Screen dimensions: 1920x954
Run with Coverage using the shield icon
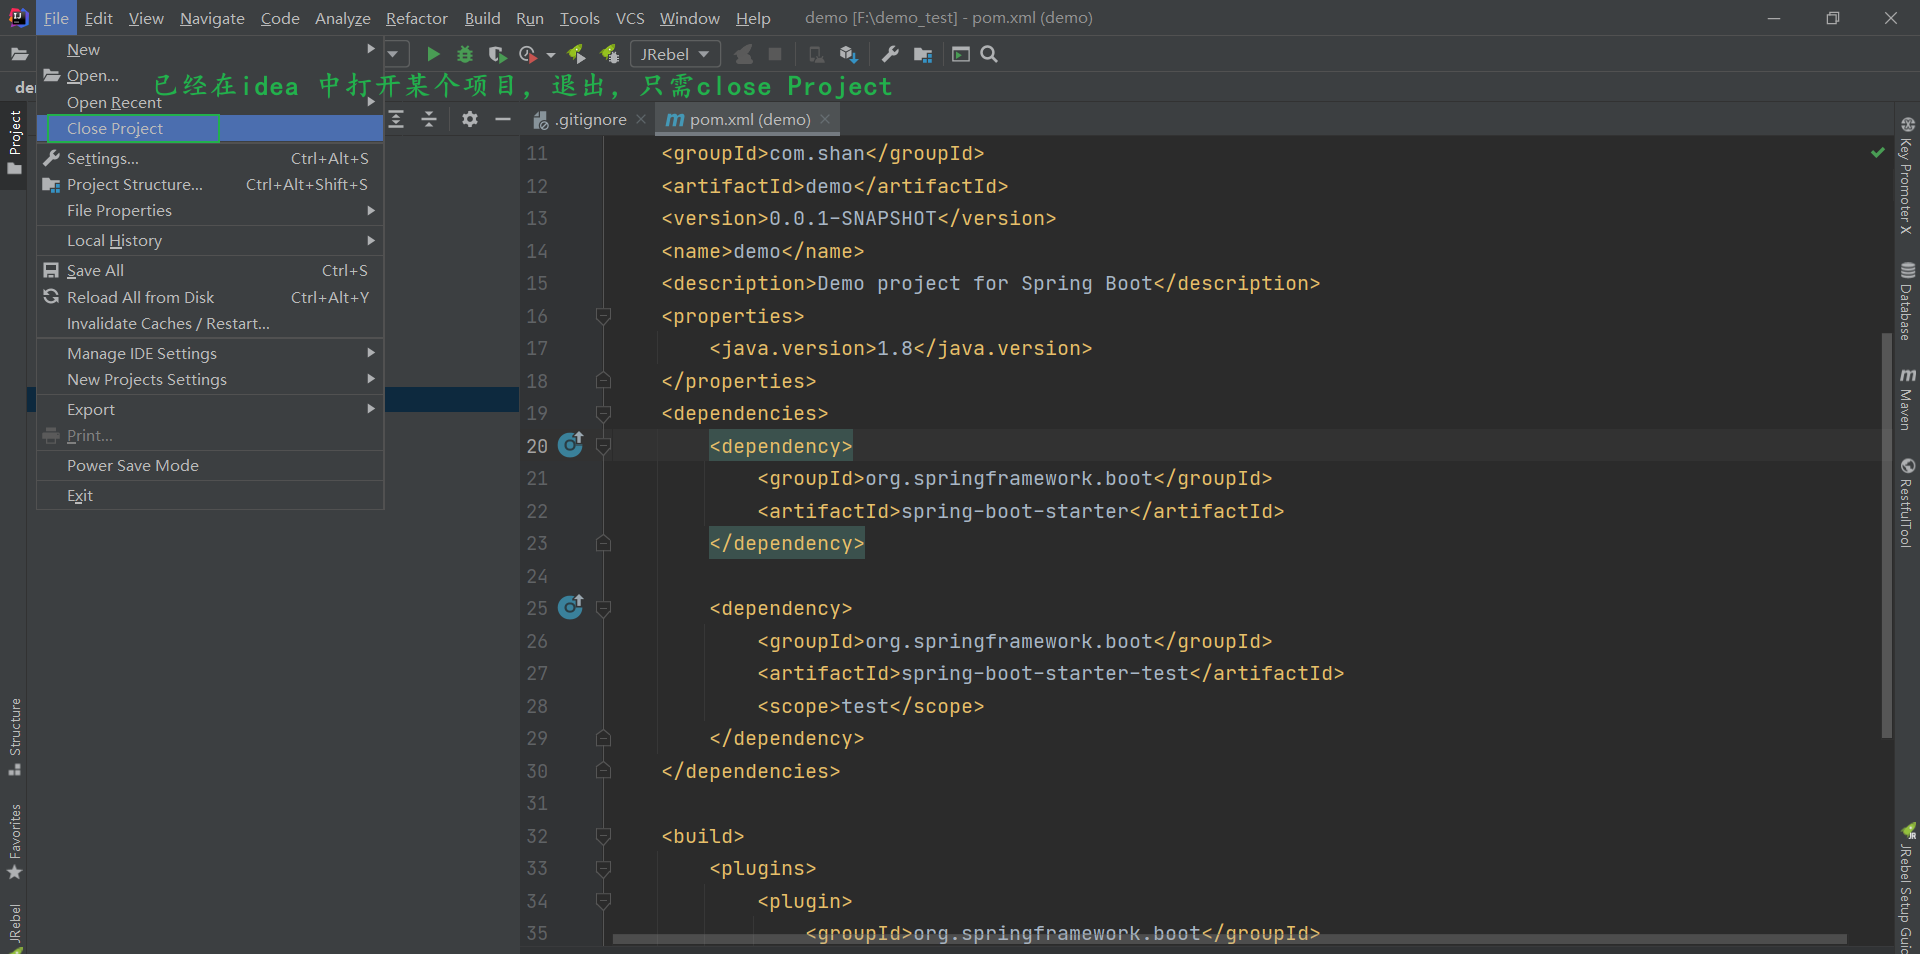tap(497, 54)
